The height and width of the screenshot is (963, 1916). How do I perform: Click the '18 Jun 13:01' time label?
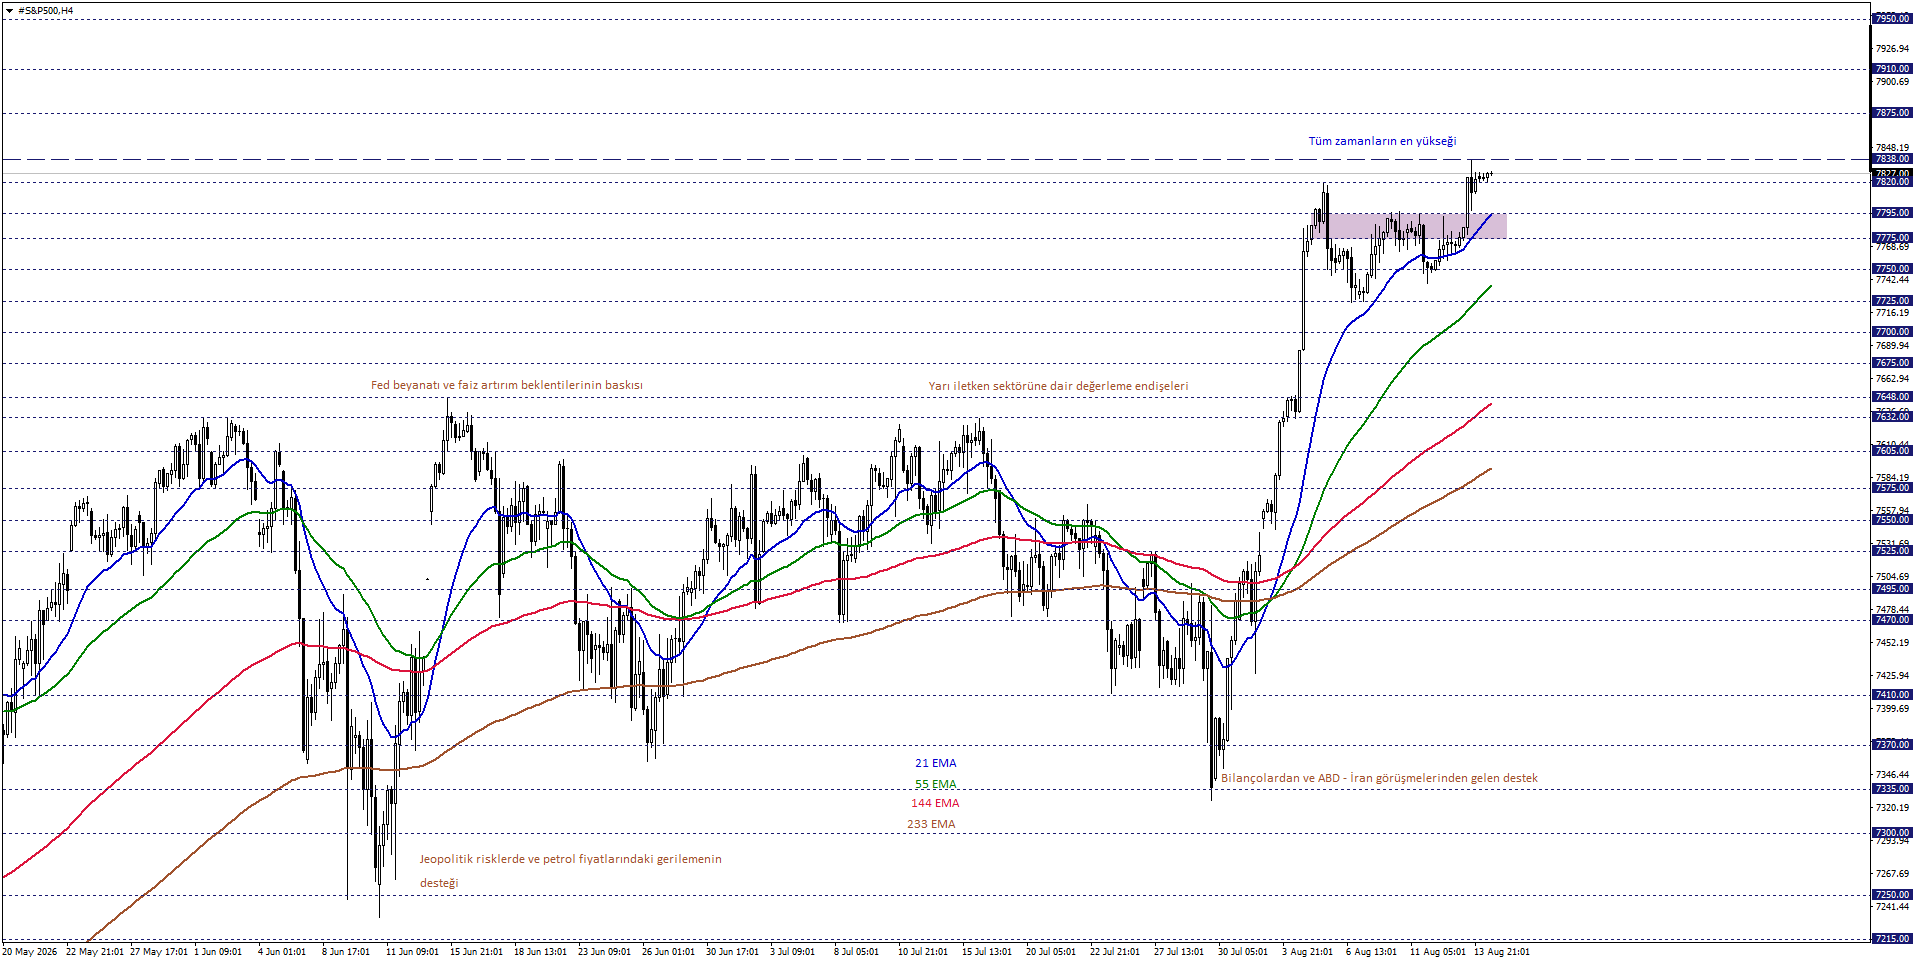(540, 952)
